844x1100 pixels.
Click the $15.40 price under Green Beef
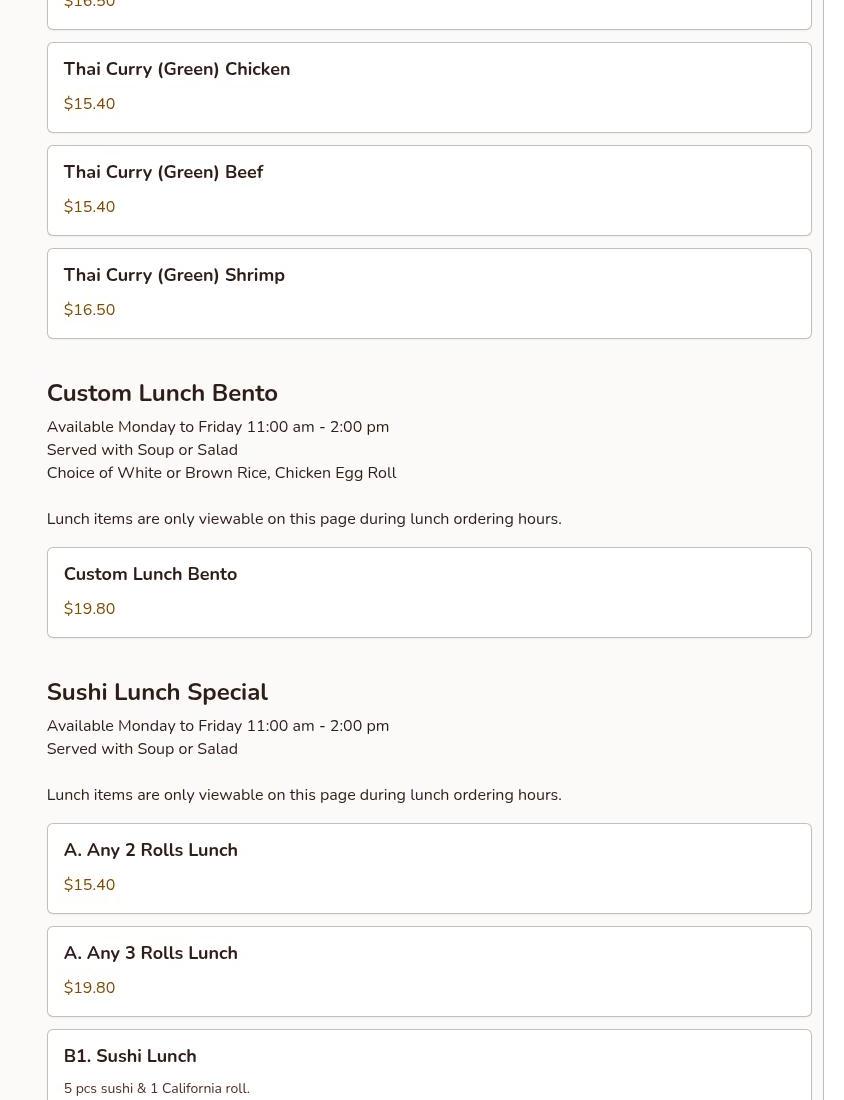point(89,207)
